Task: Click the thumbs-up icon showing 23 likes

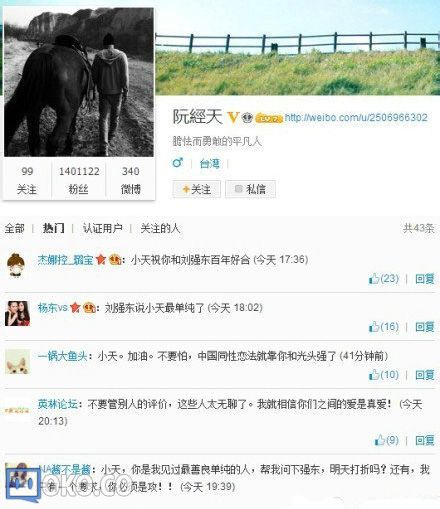Action: point(374,278)
